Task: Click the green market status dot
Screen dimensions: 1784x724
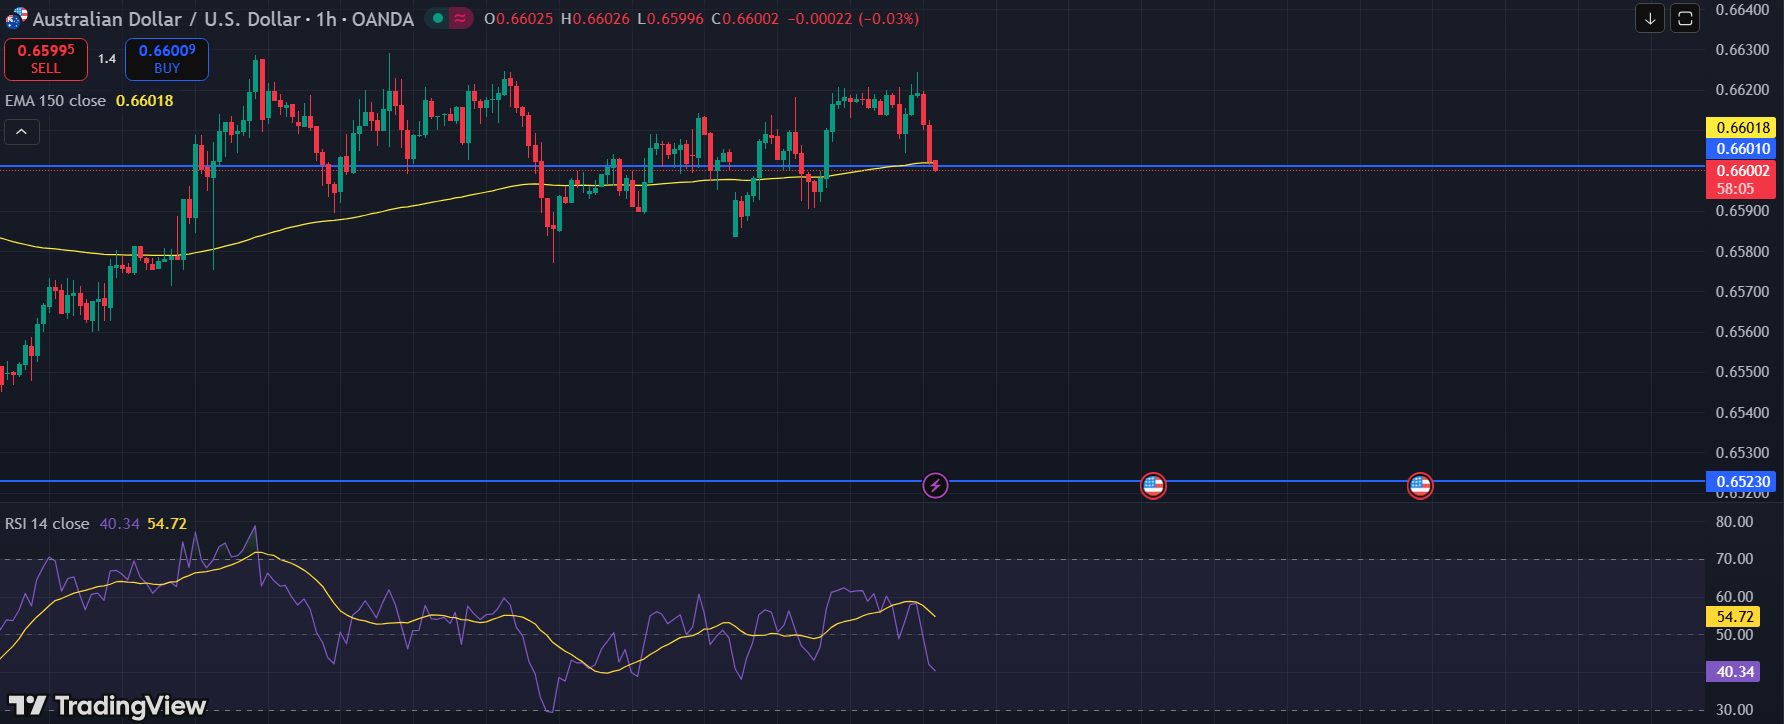Action: pyautogui.click(x=438, y=18)
